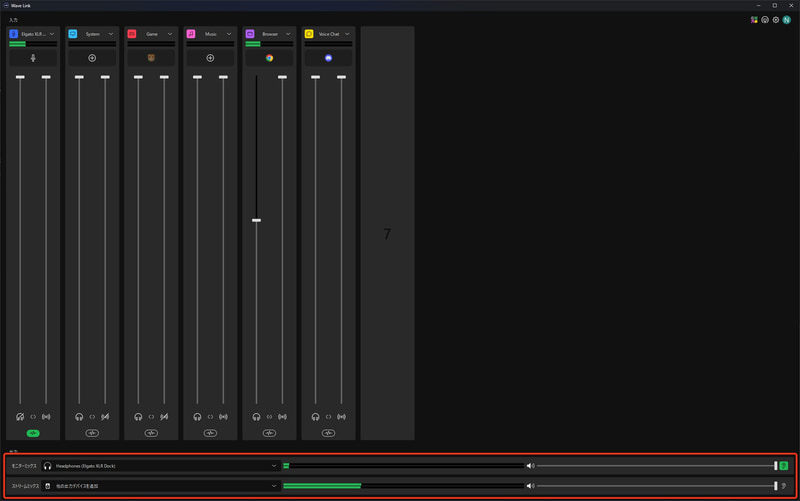
Task: Click the Voice Chat stream fader handle
Action: click(x=341, y=77)
